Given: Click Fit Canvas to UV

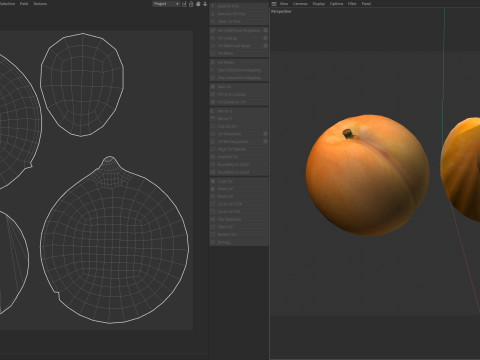Looking at the screenshot, I should (239, 102).
